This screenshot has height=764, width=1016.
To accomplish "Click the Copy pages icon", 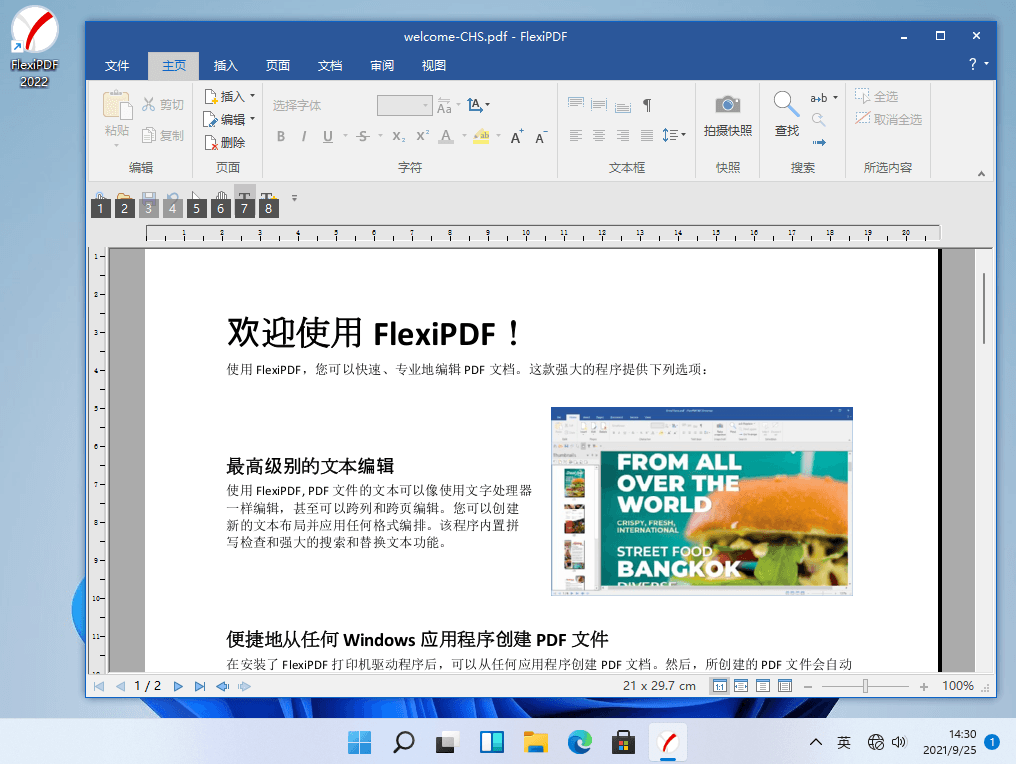I will pyautogui.click(x=149, y=135).
